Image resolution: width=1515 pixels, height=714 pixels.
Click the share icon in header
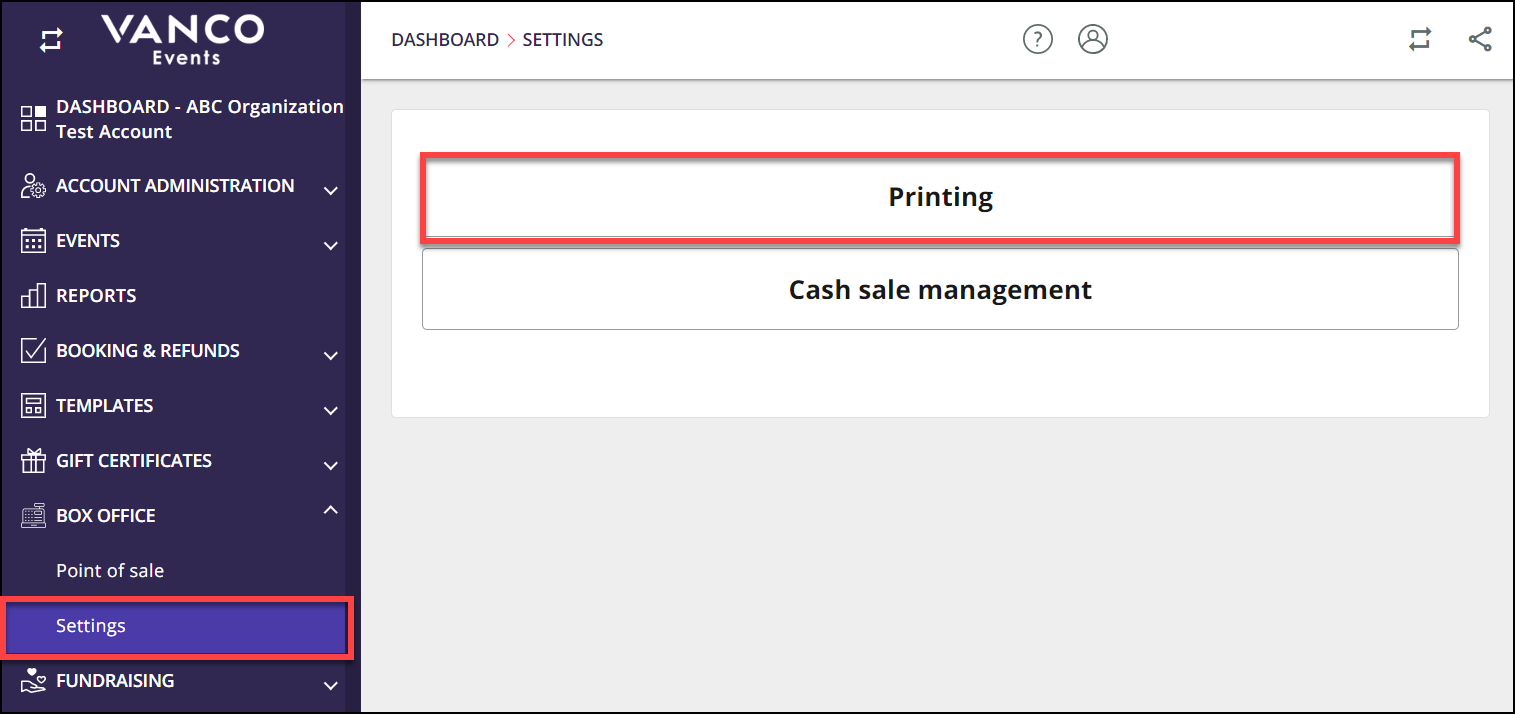1480,40
